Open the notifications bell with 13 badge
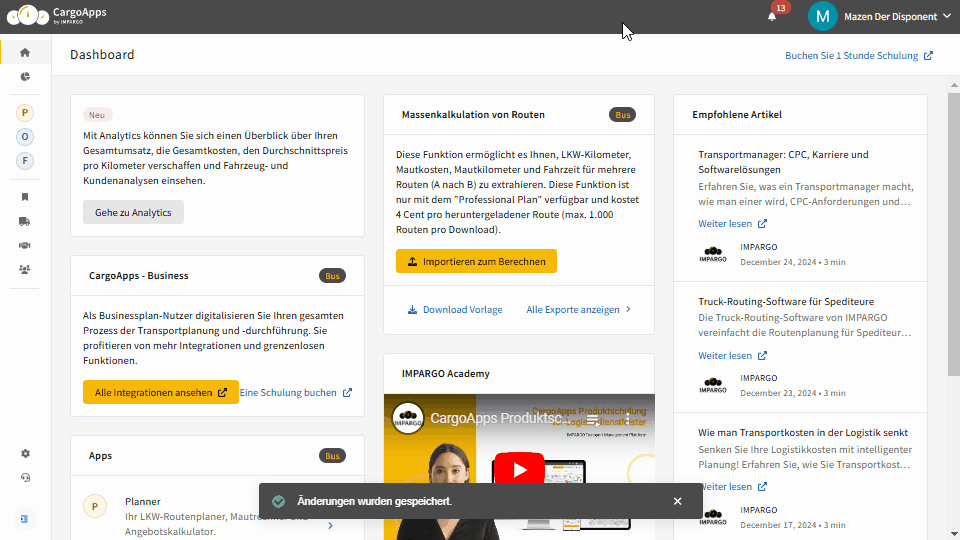Screen dimensions: 960x540 point(772,17)
